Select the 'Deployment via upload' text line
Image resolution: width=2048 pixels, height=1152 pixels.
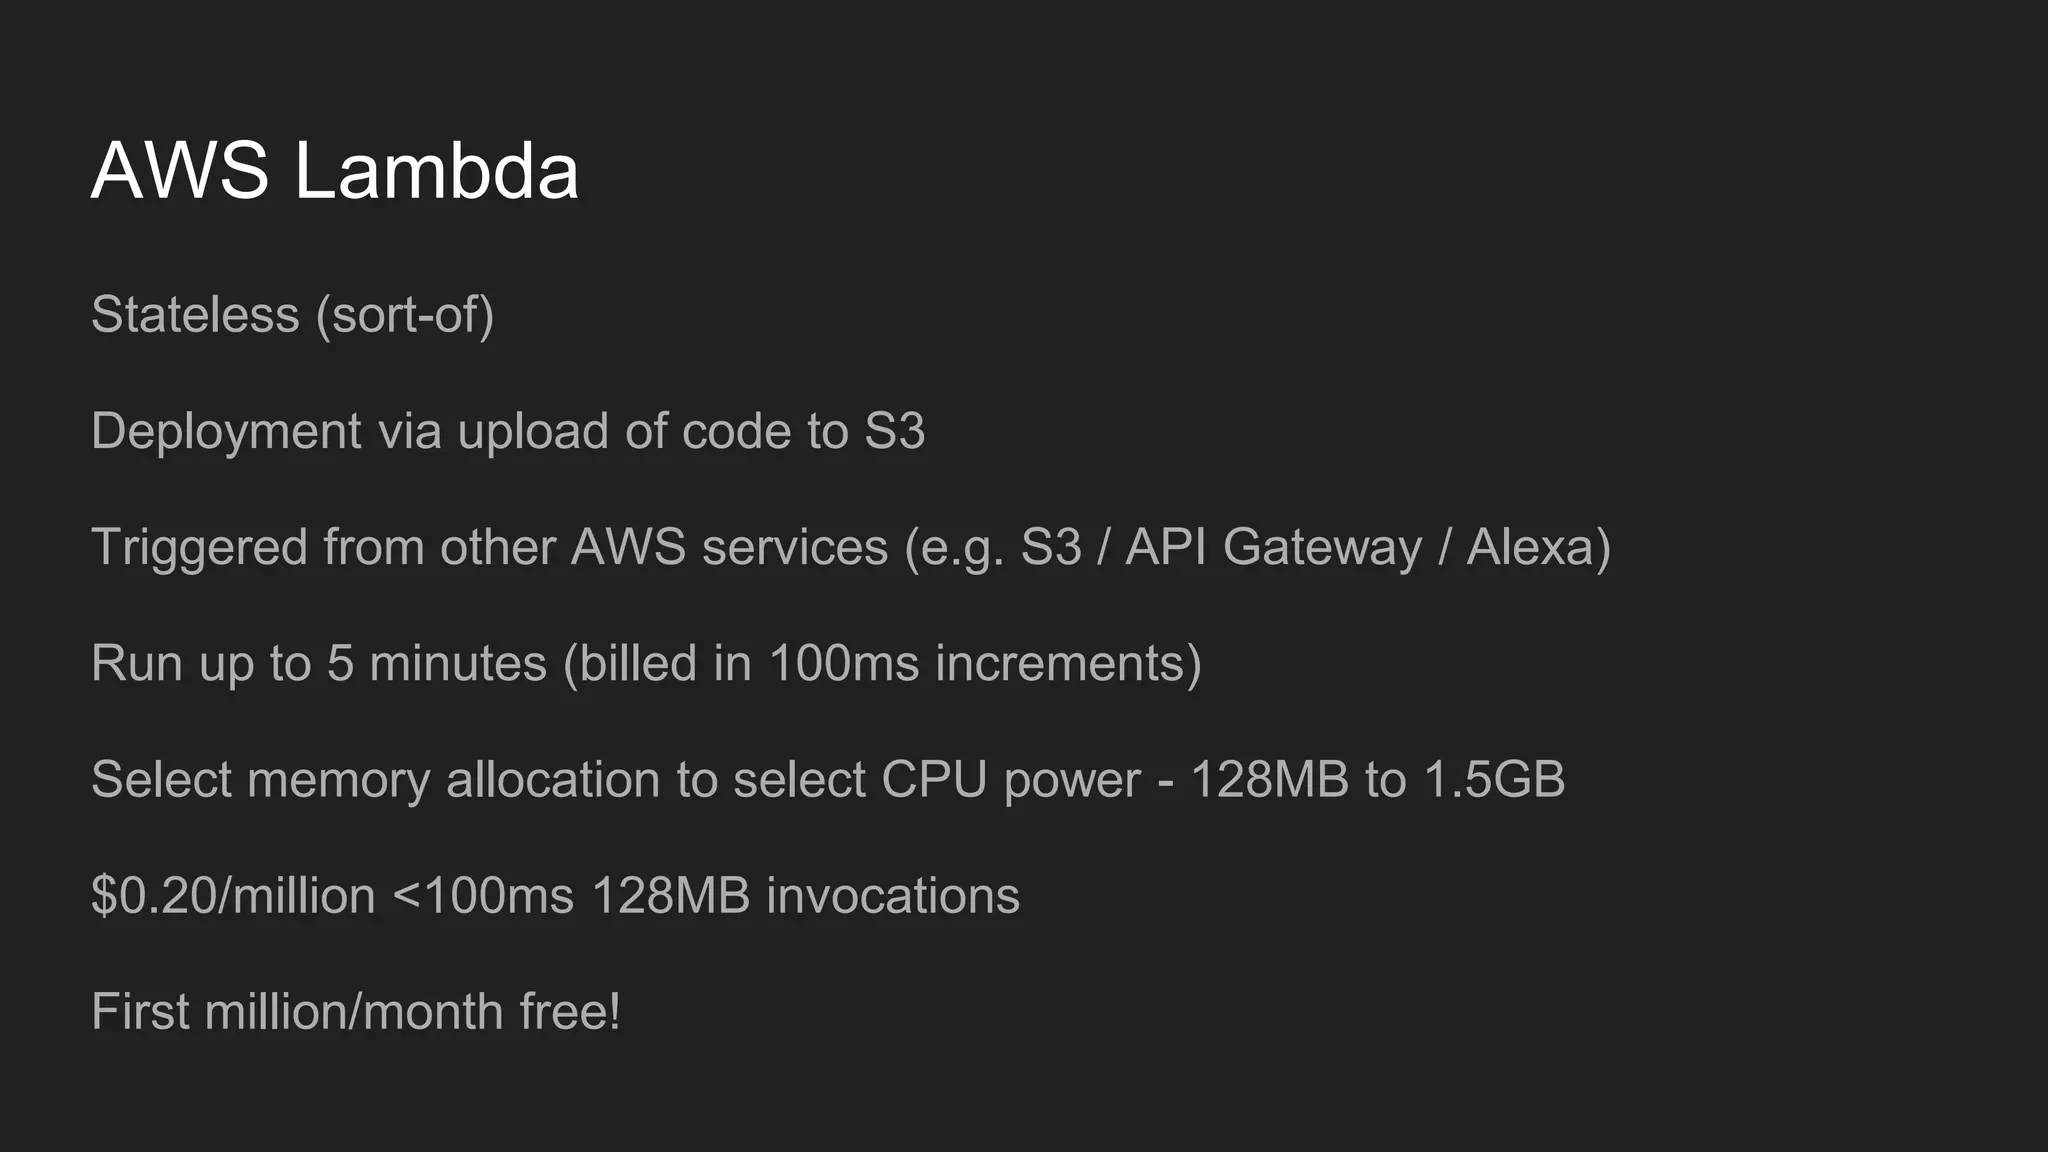[507, 431]
